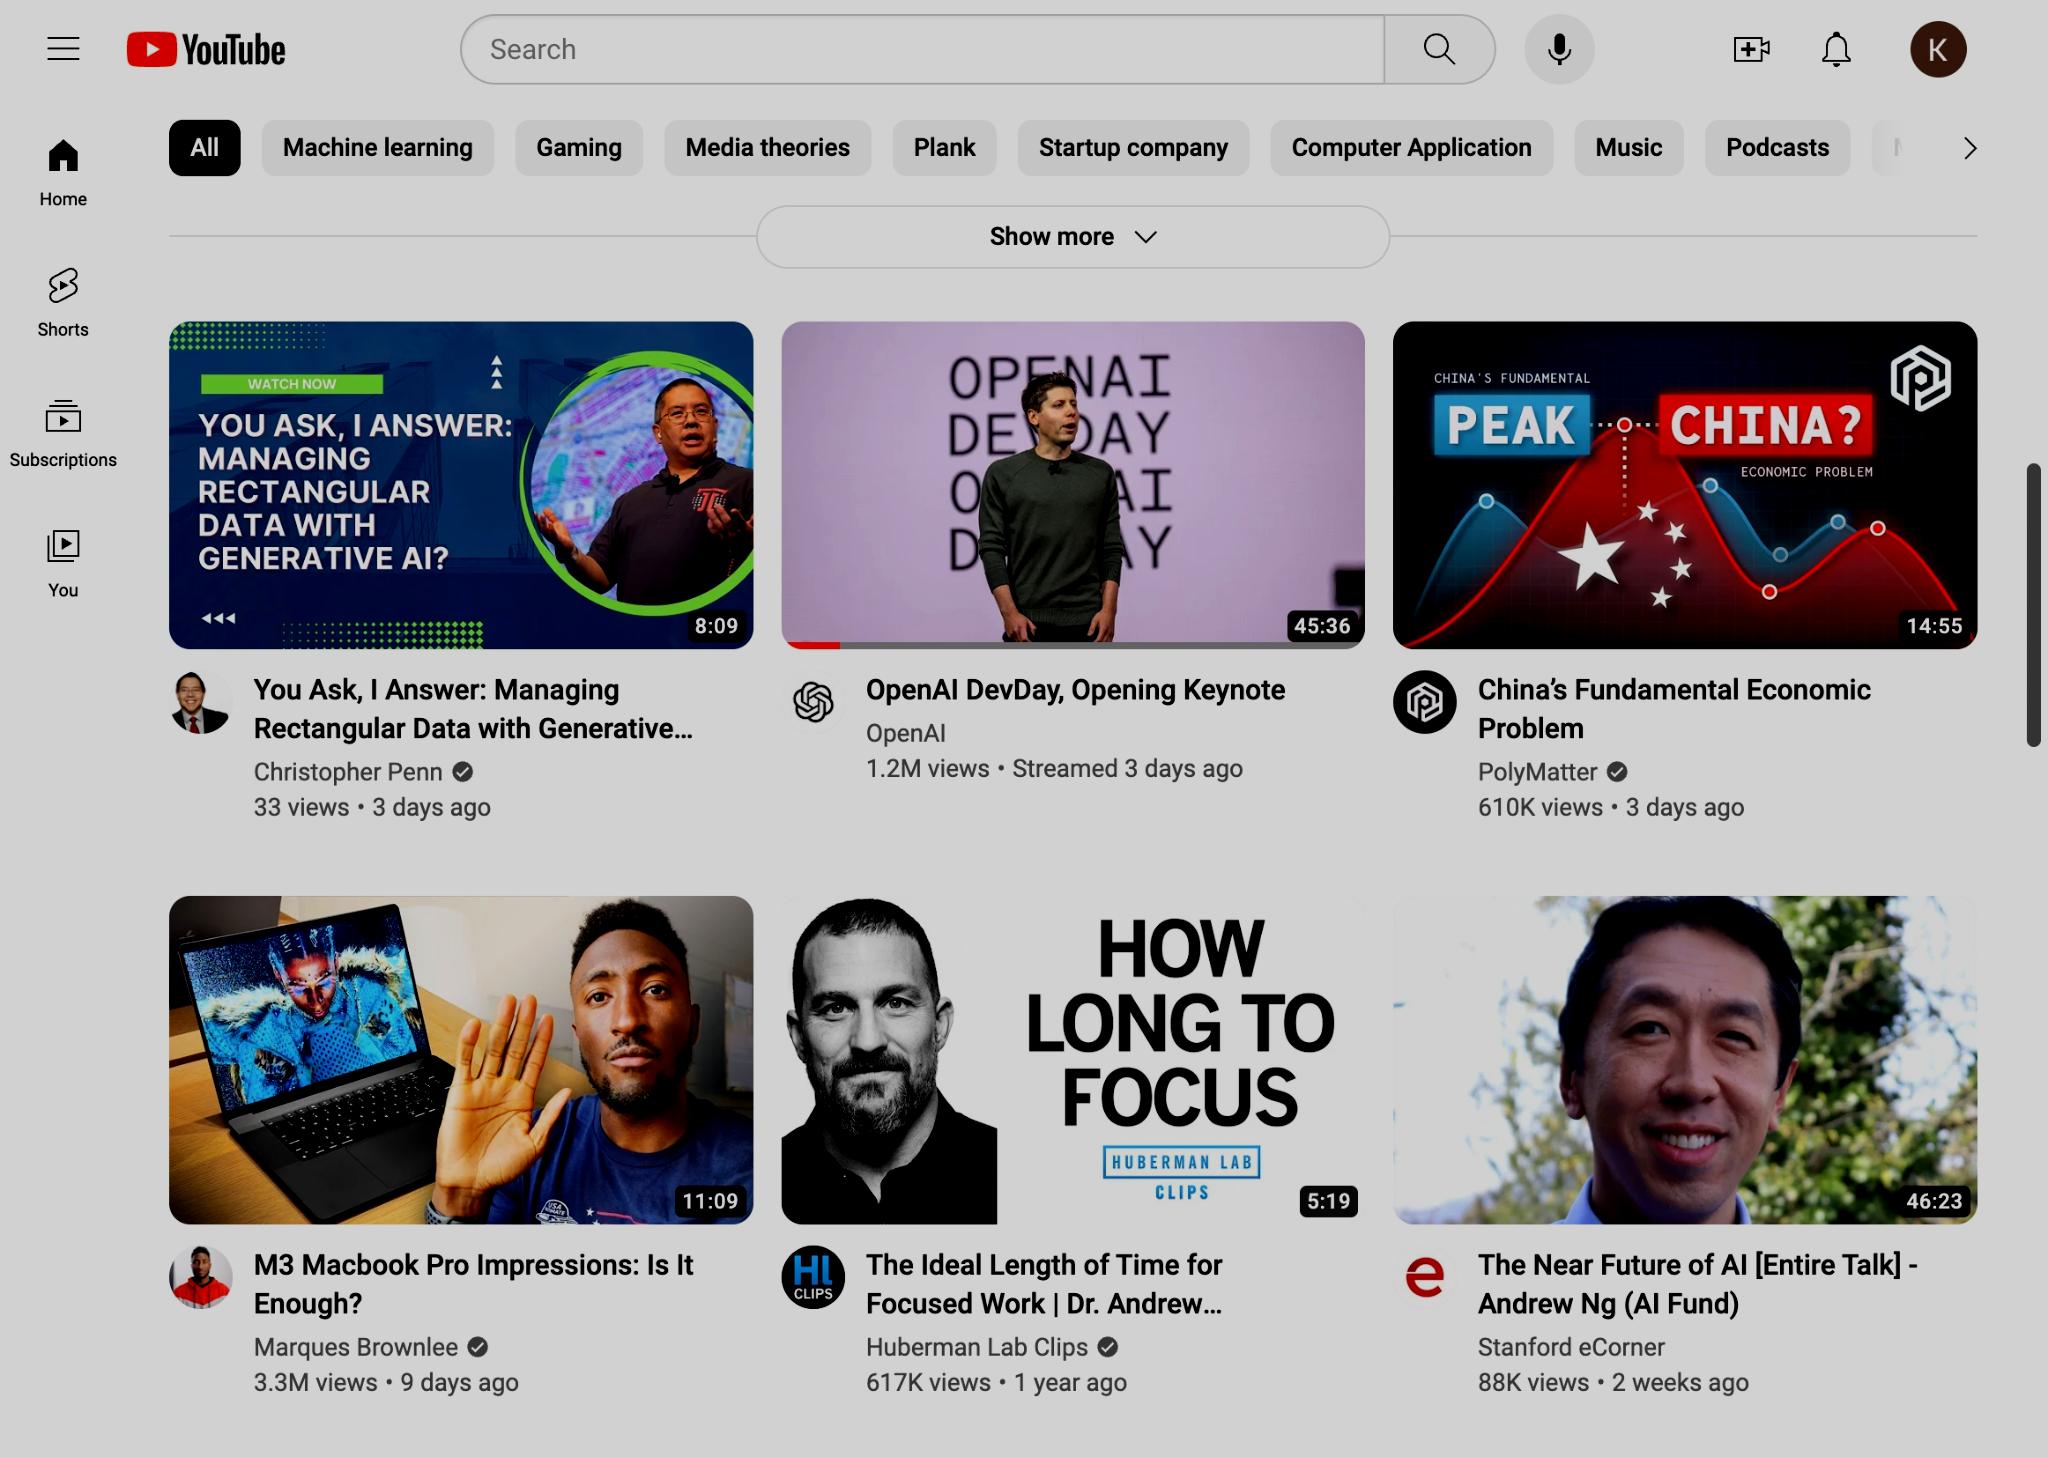Viewport: 2048px width, 1457px height.
Task: Open the OpenAI channel name link
Action: (x=906, y=733)
